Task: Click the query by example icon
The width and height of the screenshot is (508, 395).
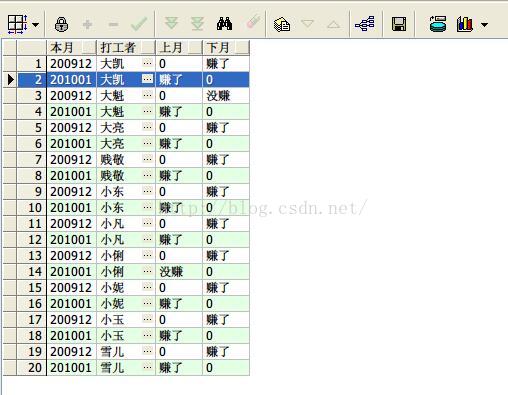Action: [x=282, y=24]
